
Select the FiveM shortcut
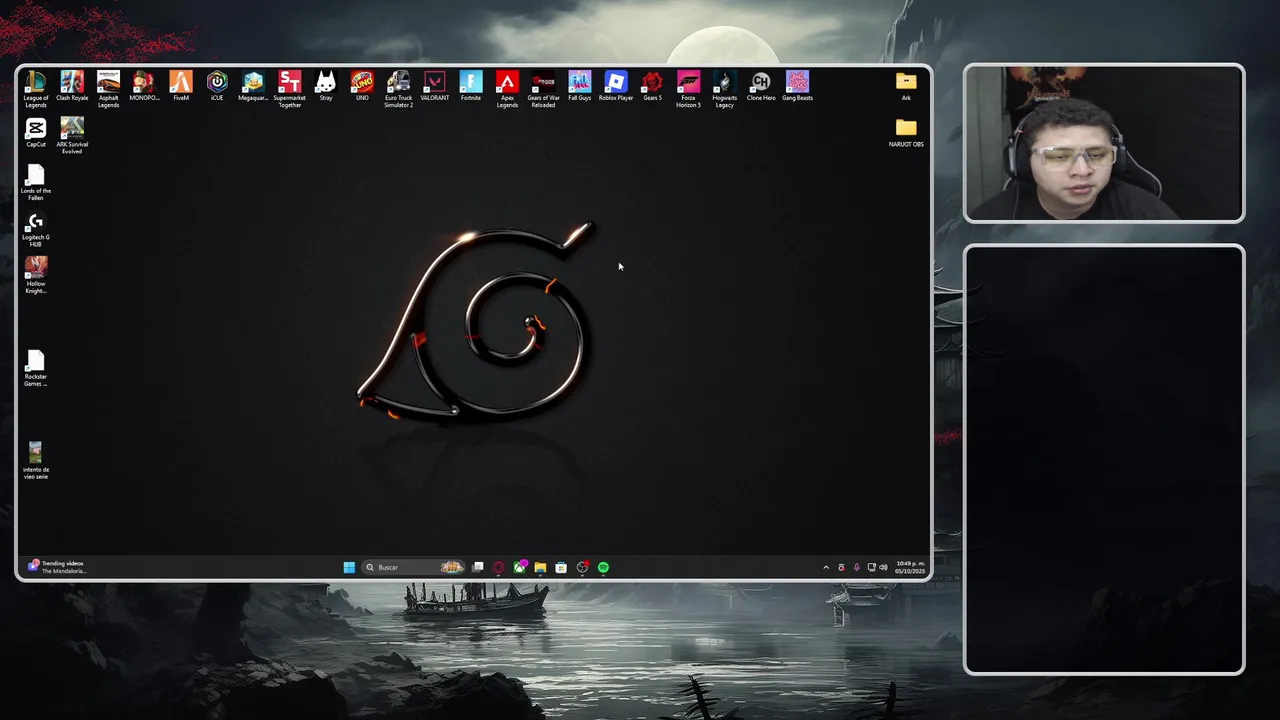pos(181,86)
